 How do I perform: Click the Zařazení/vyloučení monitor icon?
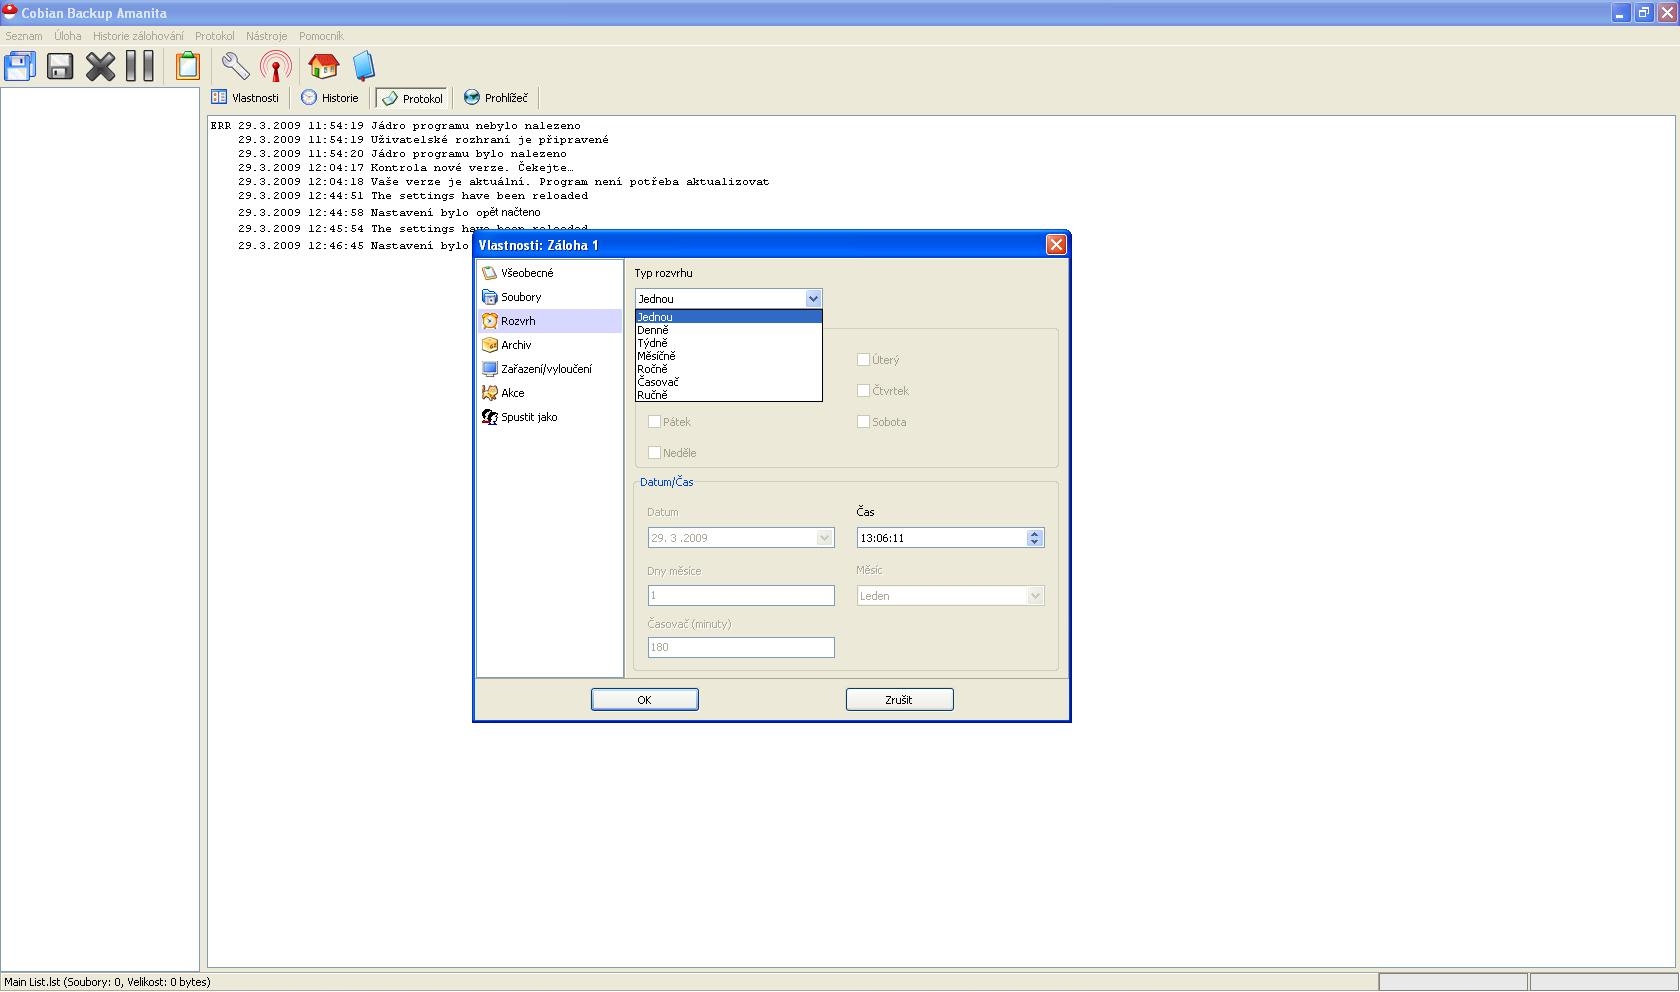tap(489, 368)
